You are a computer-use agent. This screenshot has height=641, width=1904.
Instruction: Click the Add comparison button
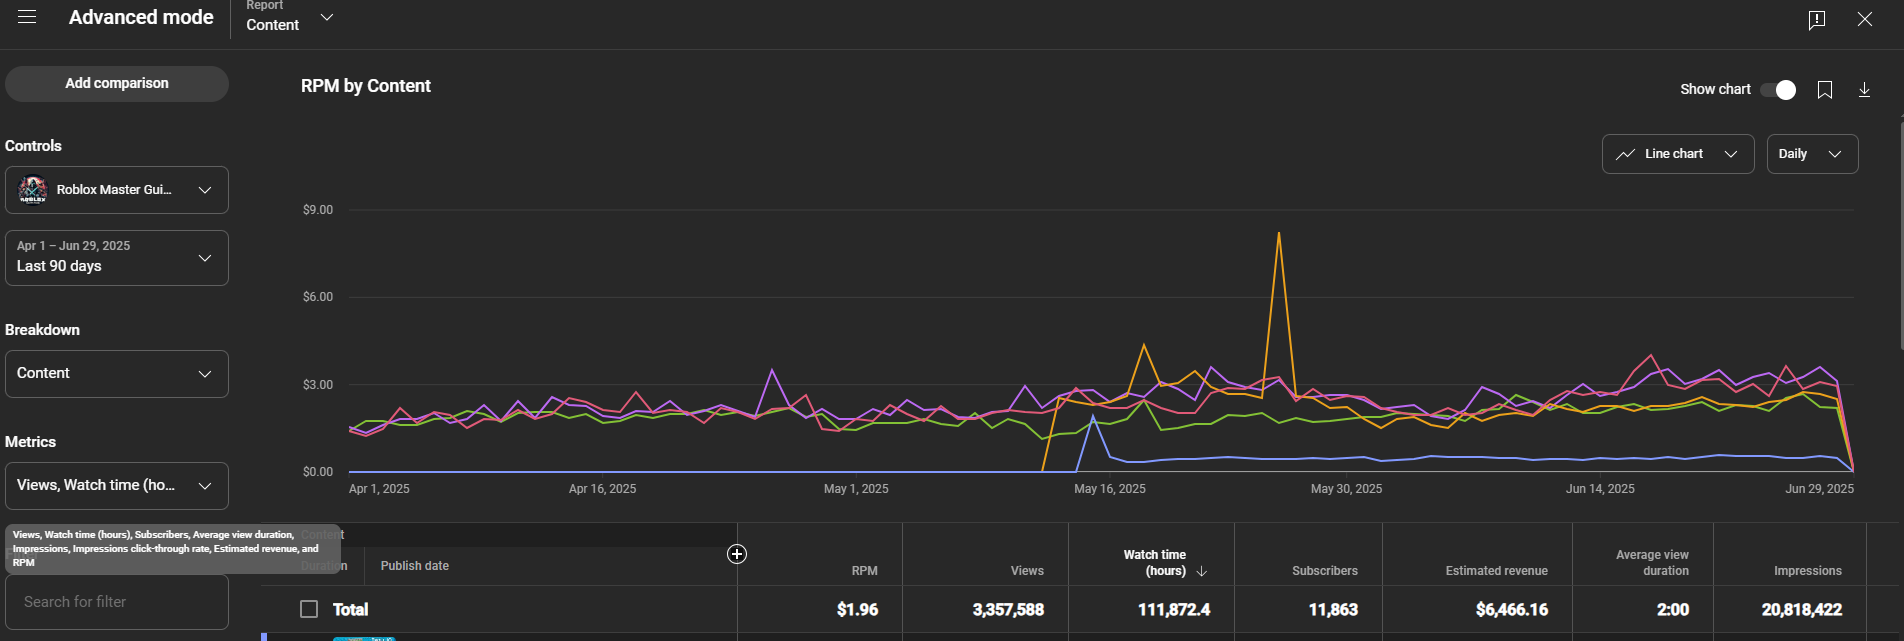pyautogui.click(x=117, y=84)
